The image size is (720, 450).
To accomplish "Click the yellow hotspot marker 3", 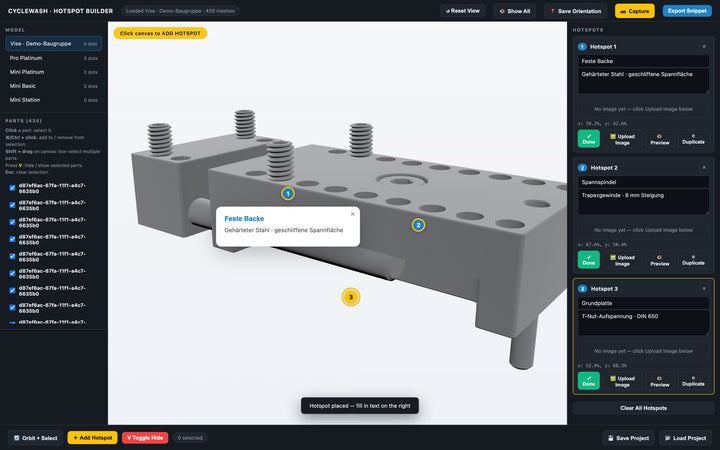I will point(351,297).
